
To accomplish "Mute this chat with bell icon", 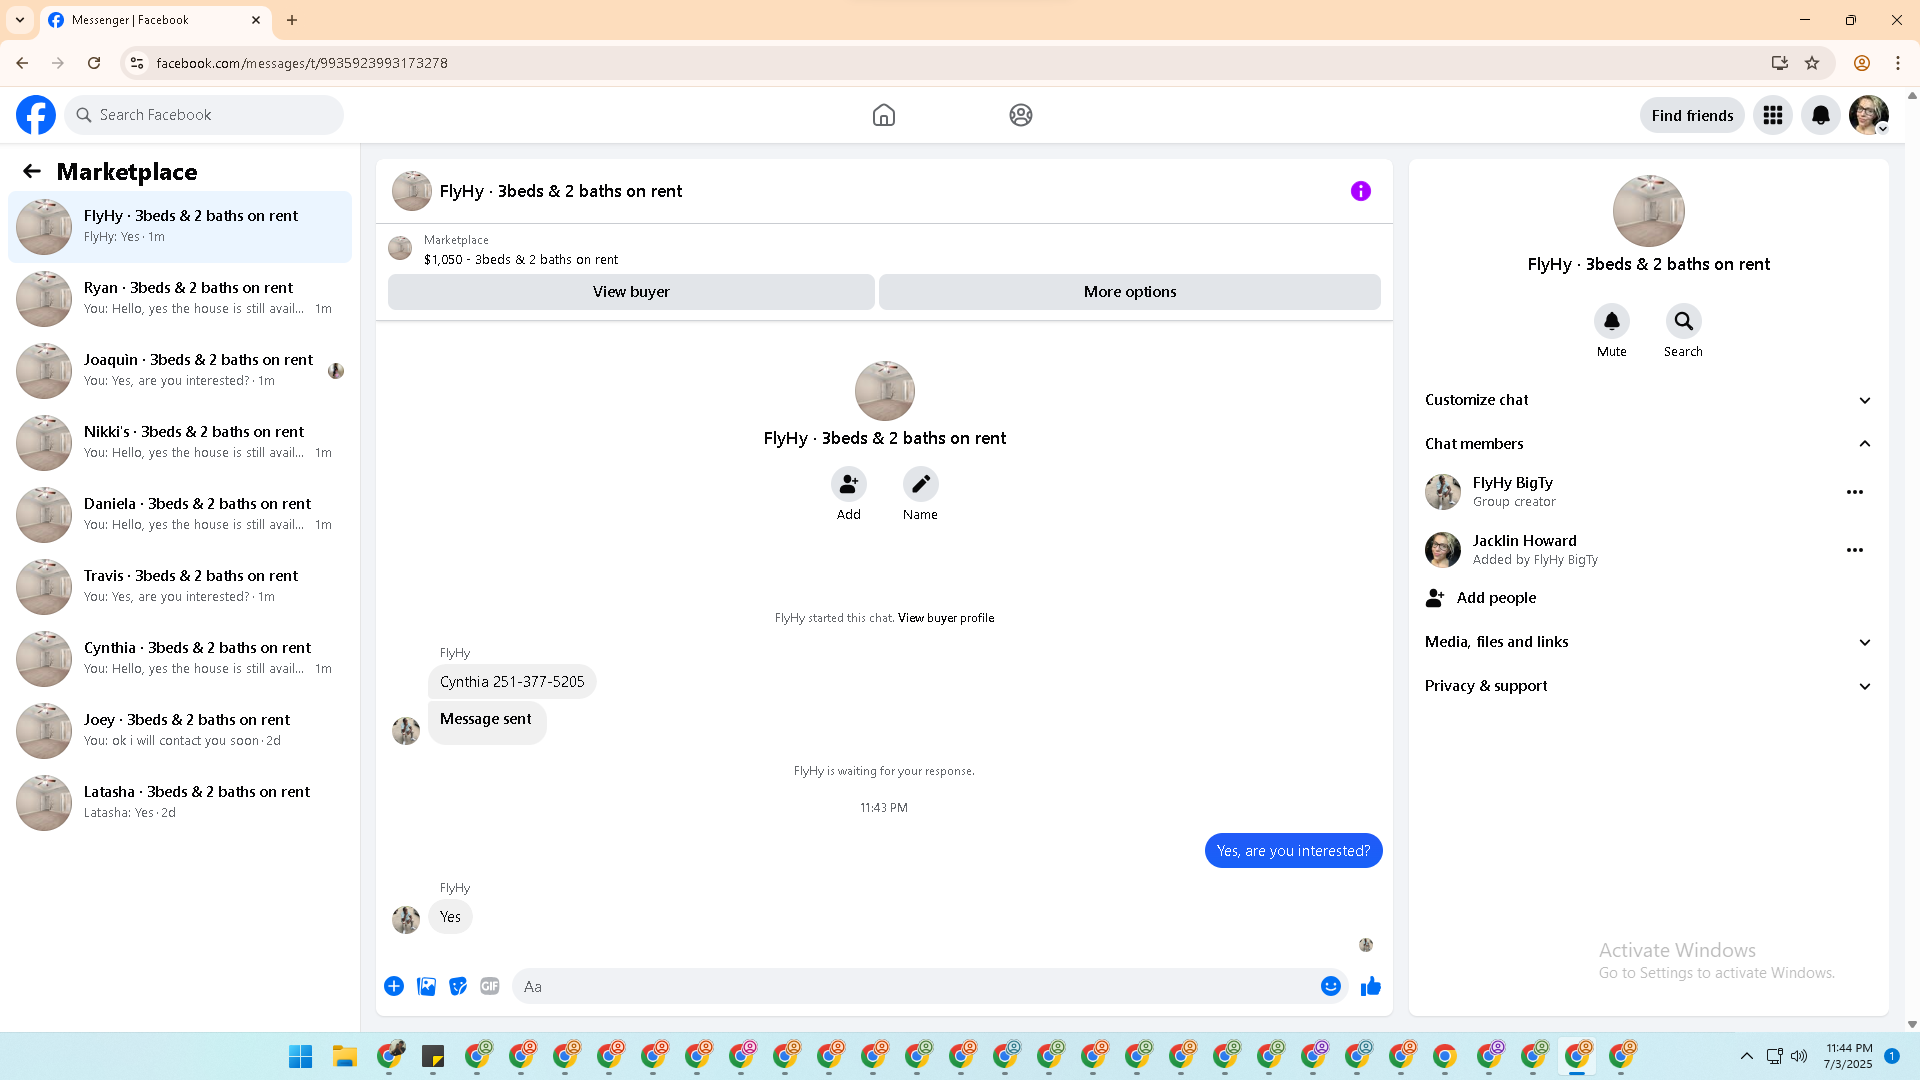I will coord(1611,322).
